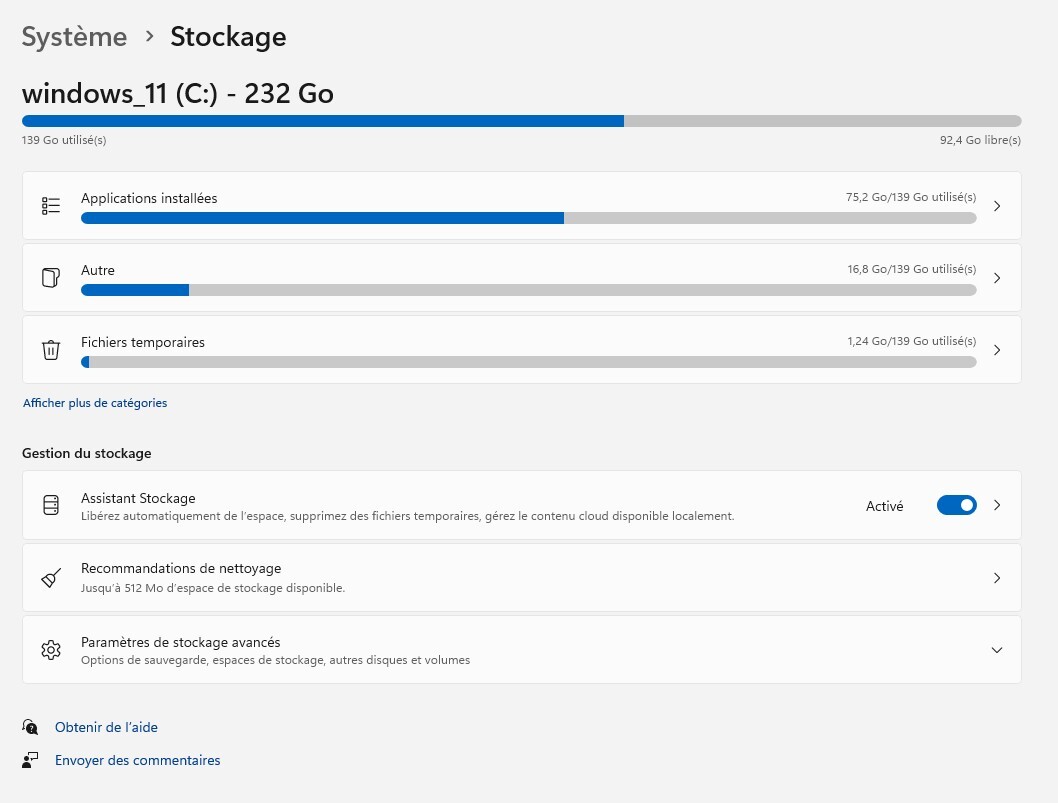This screenshot has height=803, width=1058.
Task: Go back to Système breadcrumb
Action: (x=74, y=37)
